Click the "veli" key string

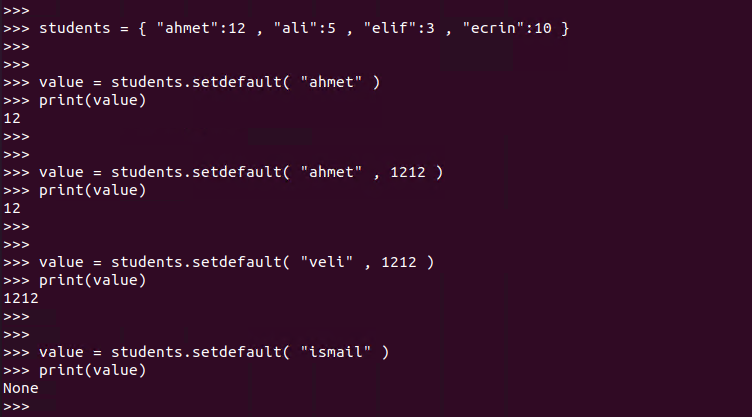pos(327,262)
